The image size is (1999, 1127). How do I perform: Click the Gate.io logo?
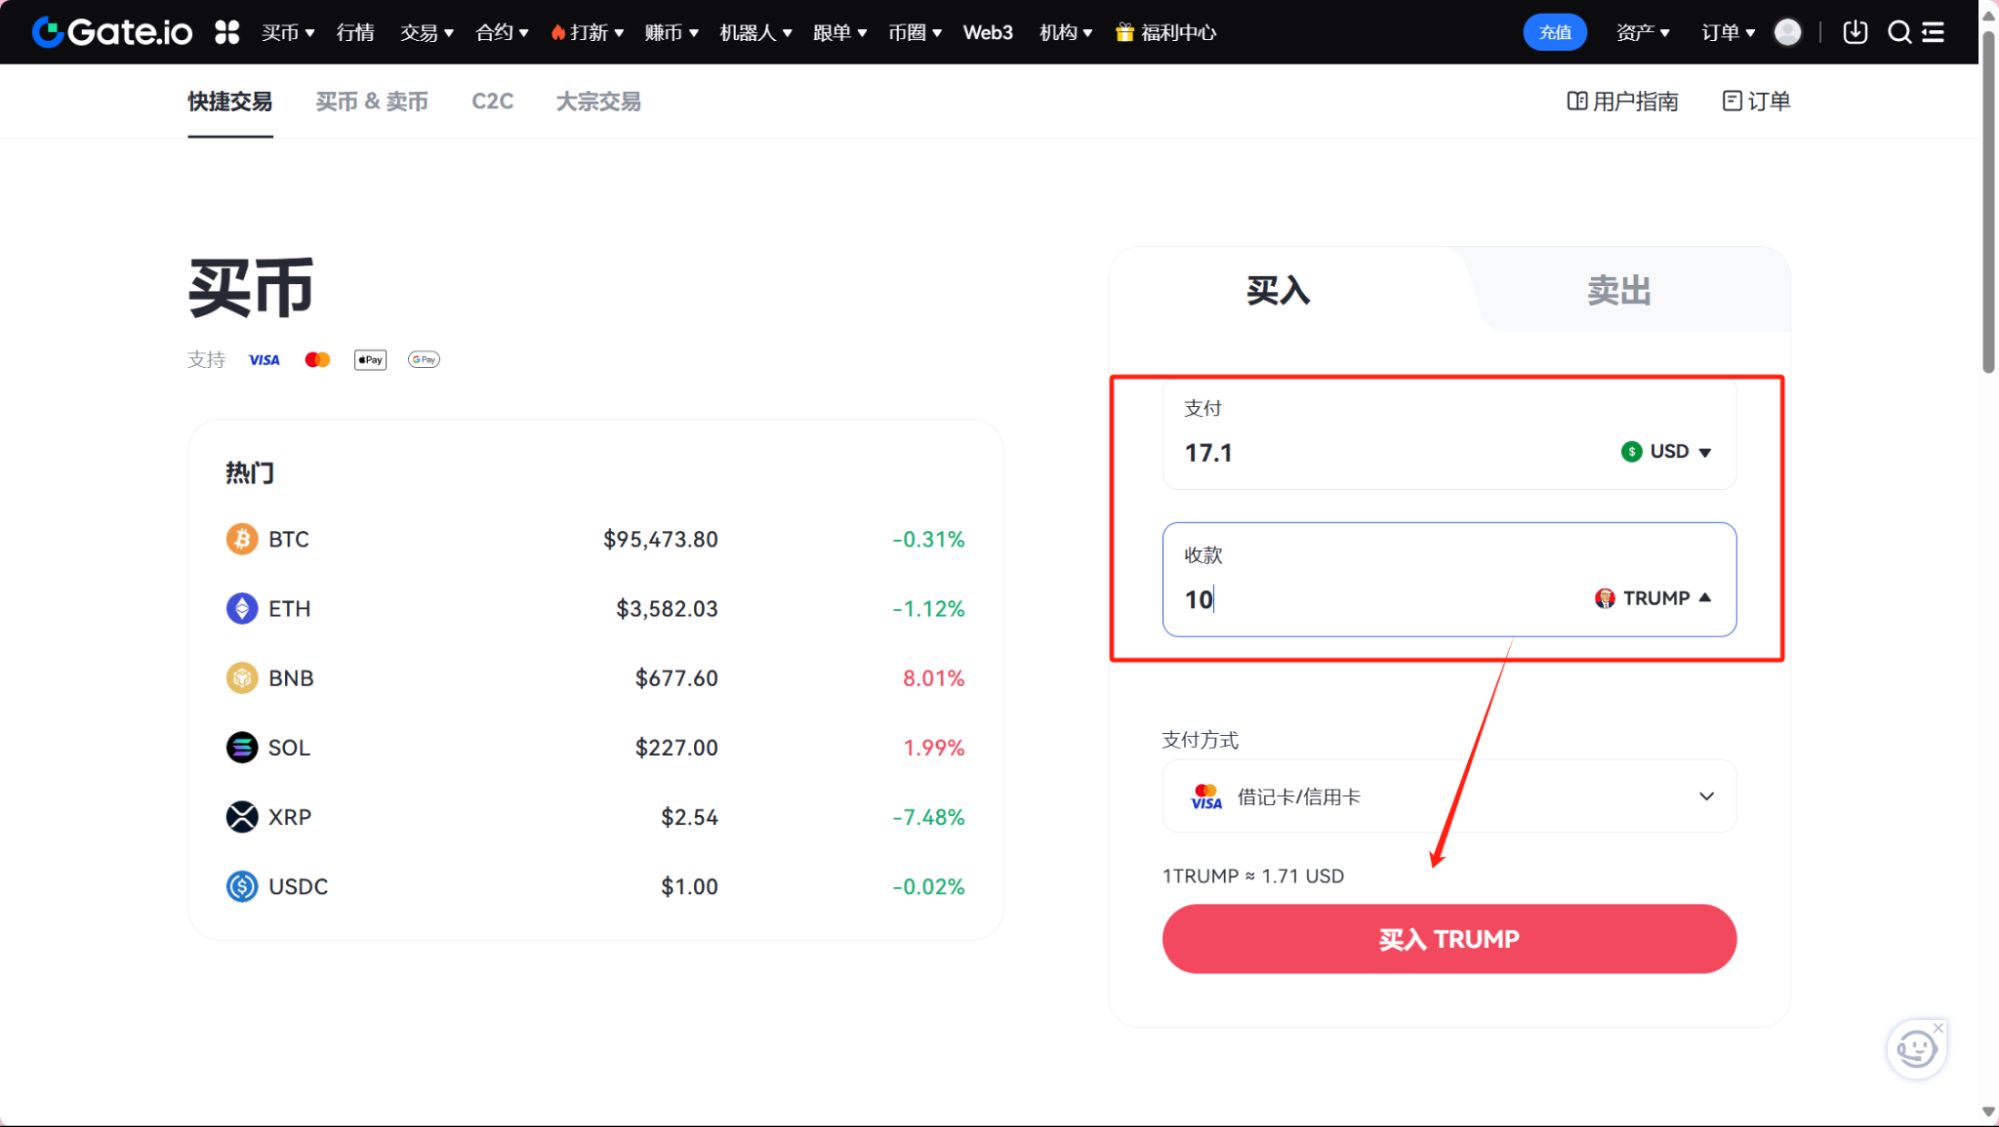pyautogui.click(x=112, y=32)
